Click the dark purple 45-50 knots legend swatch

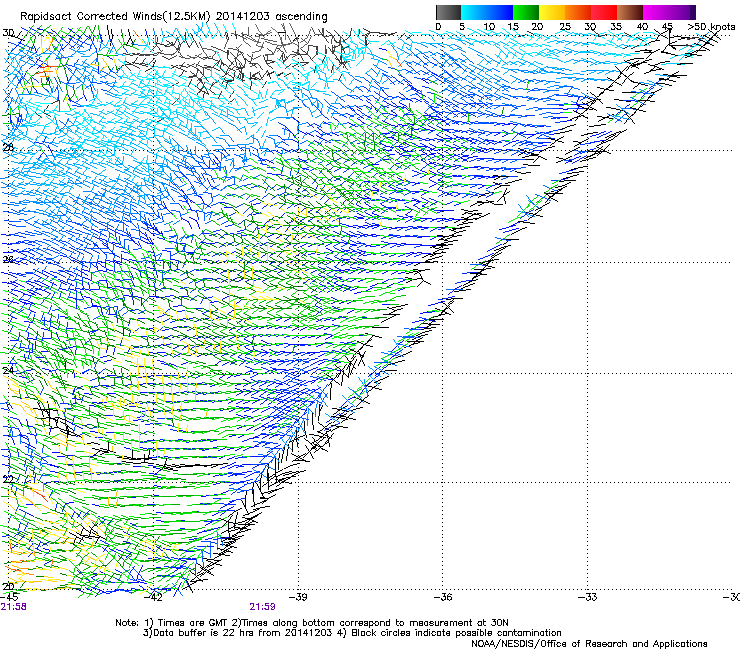(x=682, y=12)
